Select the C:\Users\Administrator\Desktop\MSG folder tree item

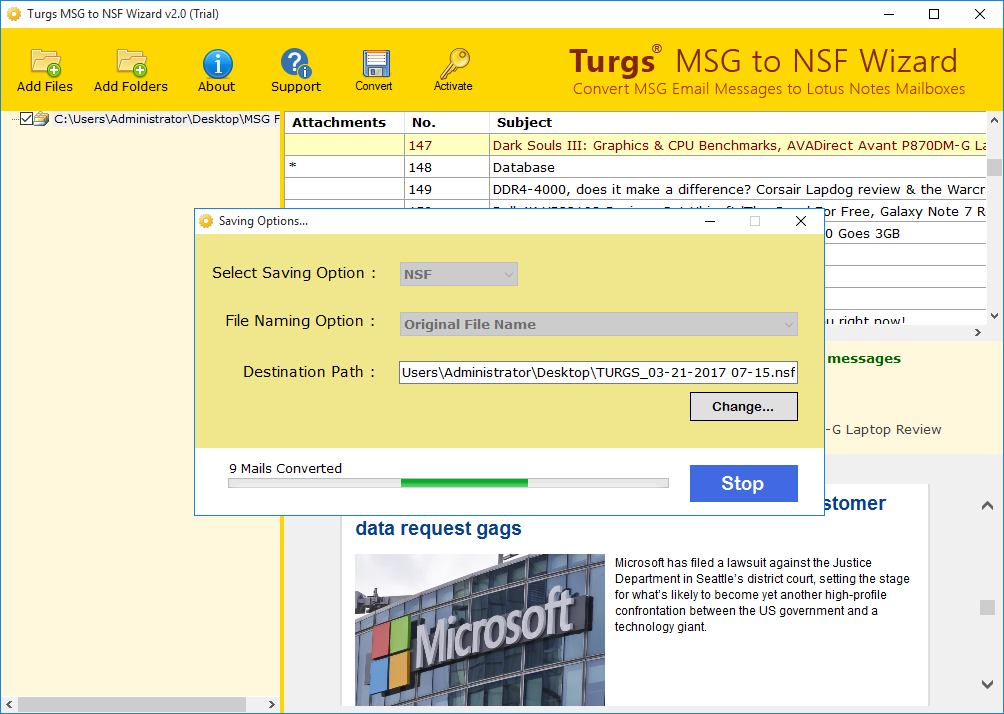click(x=166, y=118)
